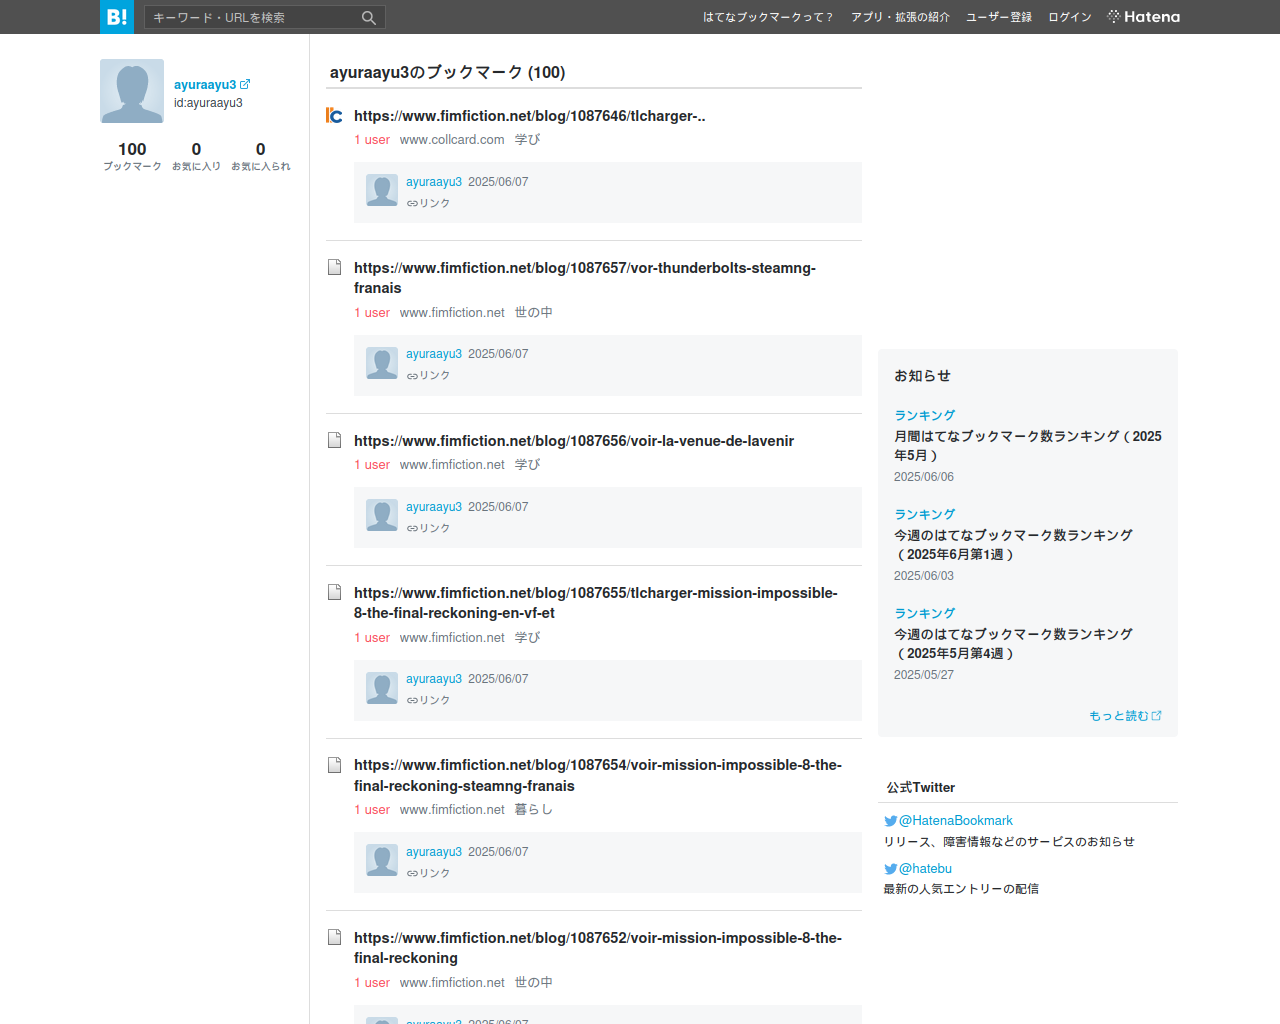Click the 0 お気に入り count

click(x=196, y=156)
